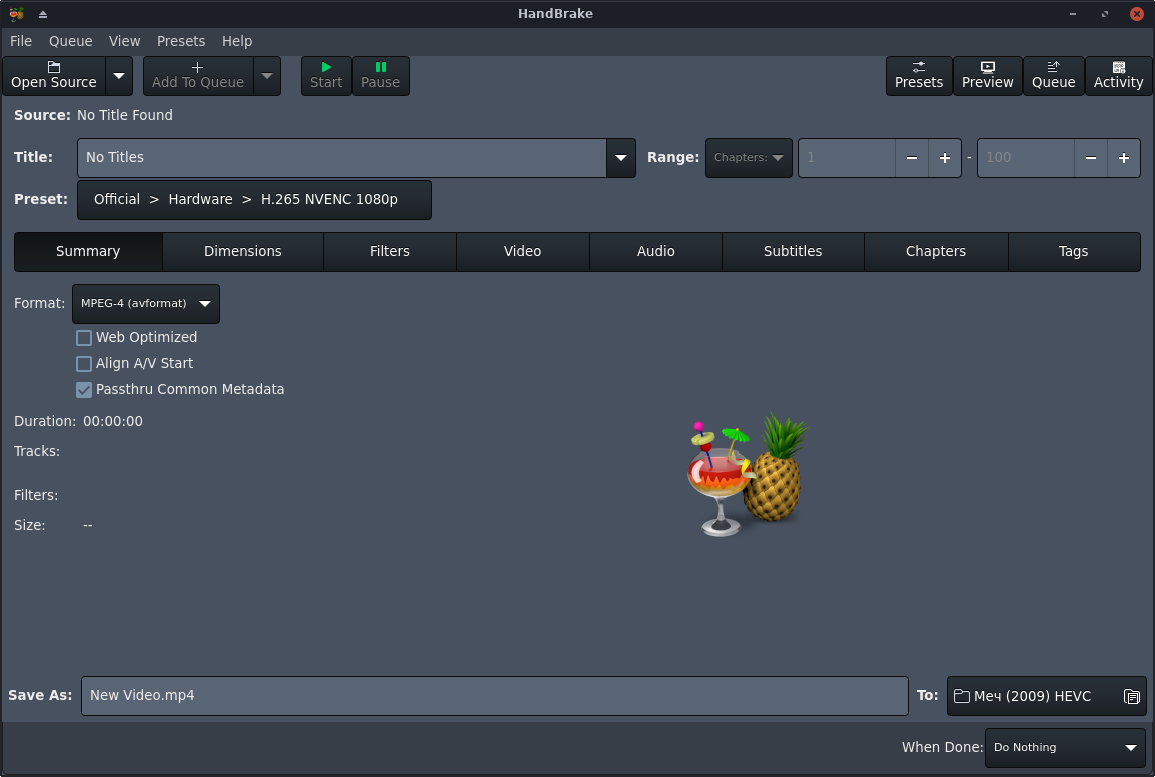This screenshot has height=777, width=1155.
Task: Click the Open Source toolbar icon
Action: click(54, 67)
